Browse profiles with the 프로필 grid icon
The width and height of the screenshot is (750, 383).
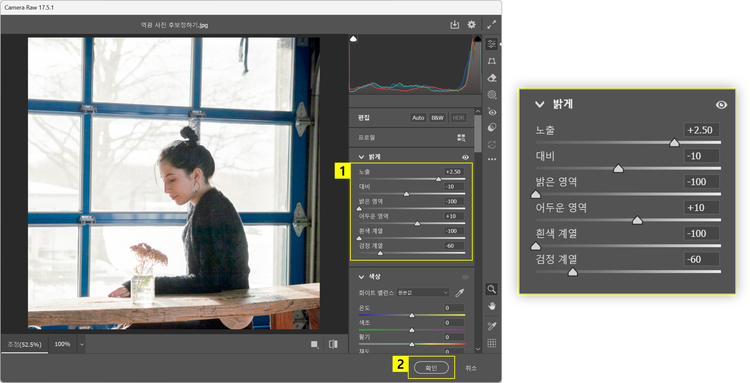[x=461, y=138]
